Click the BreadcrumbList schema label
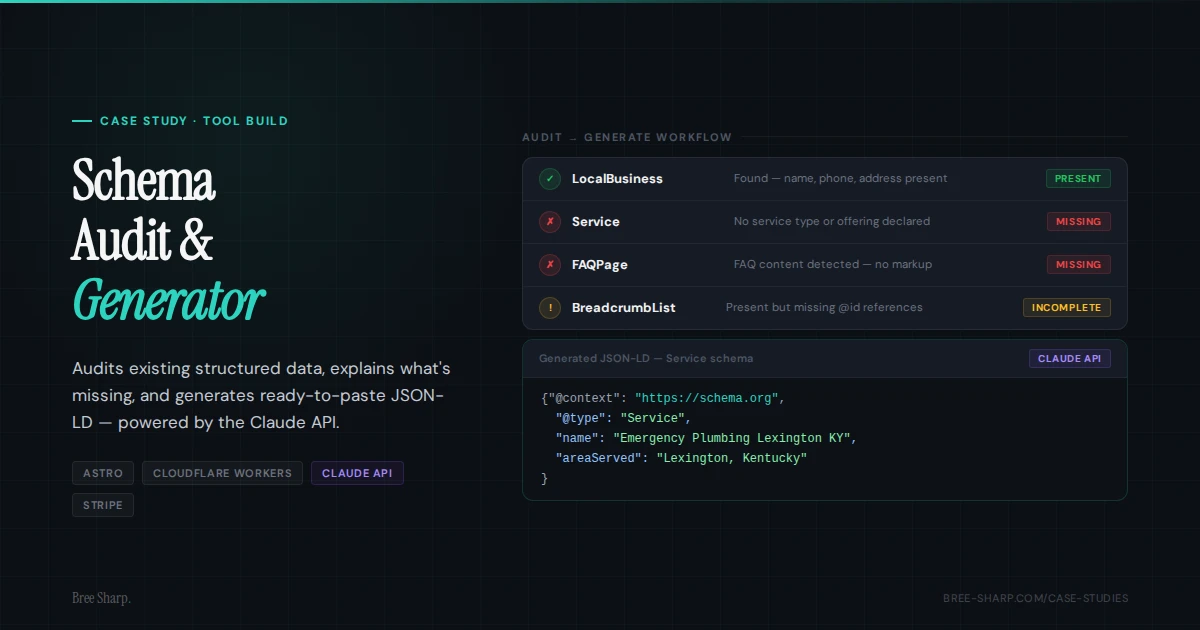Screen dimensions: 1200x630 tap(624, 308)
